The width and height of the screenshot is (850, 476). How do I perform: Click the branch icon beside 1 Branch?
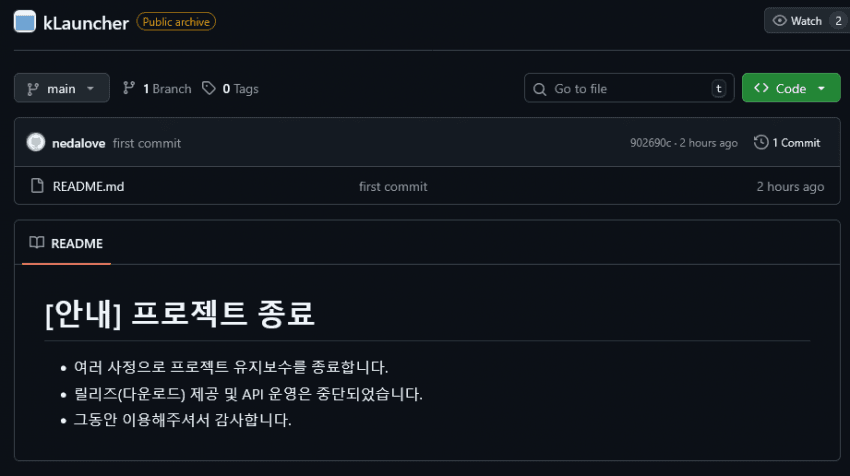tap(129, 88)
